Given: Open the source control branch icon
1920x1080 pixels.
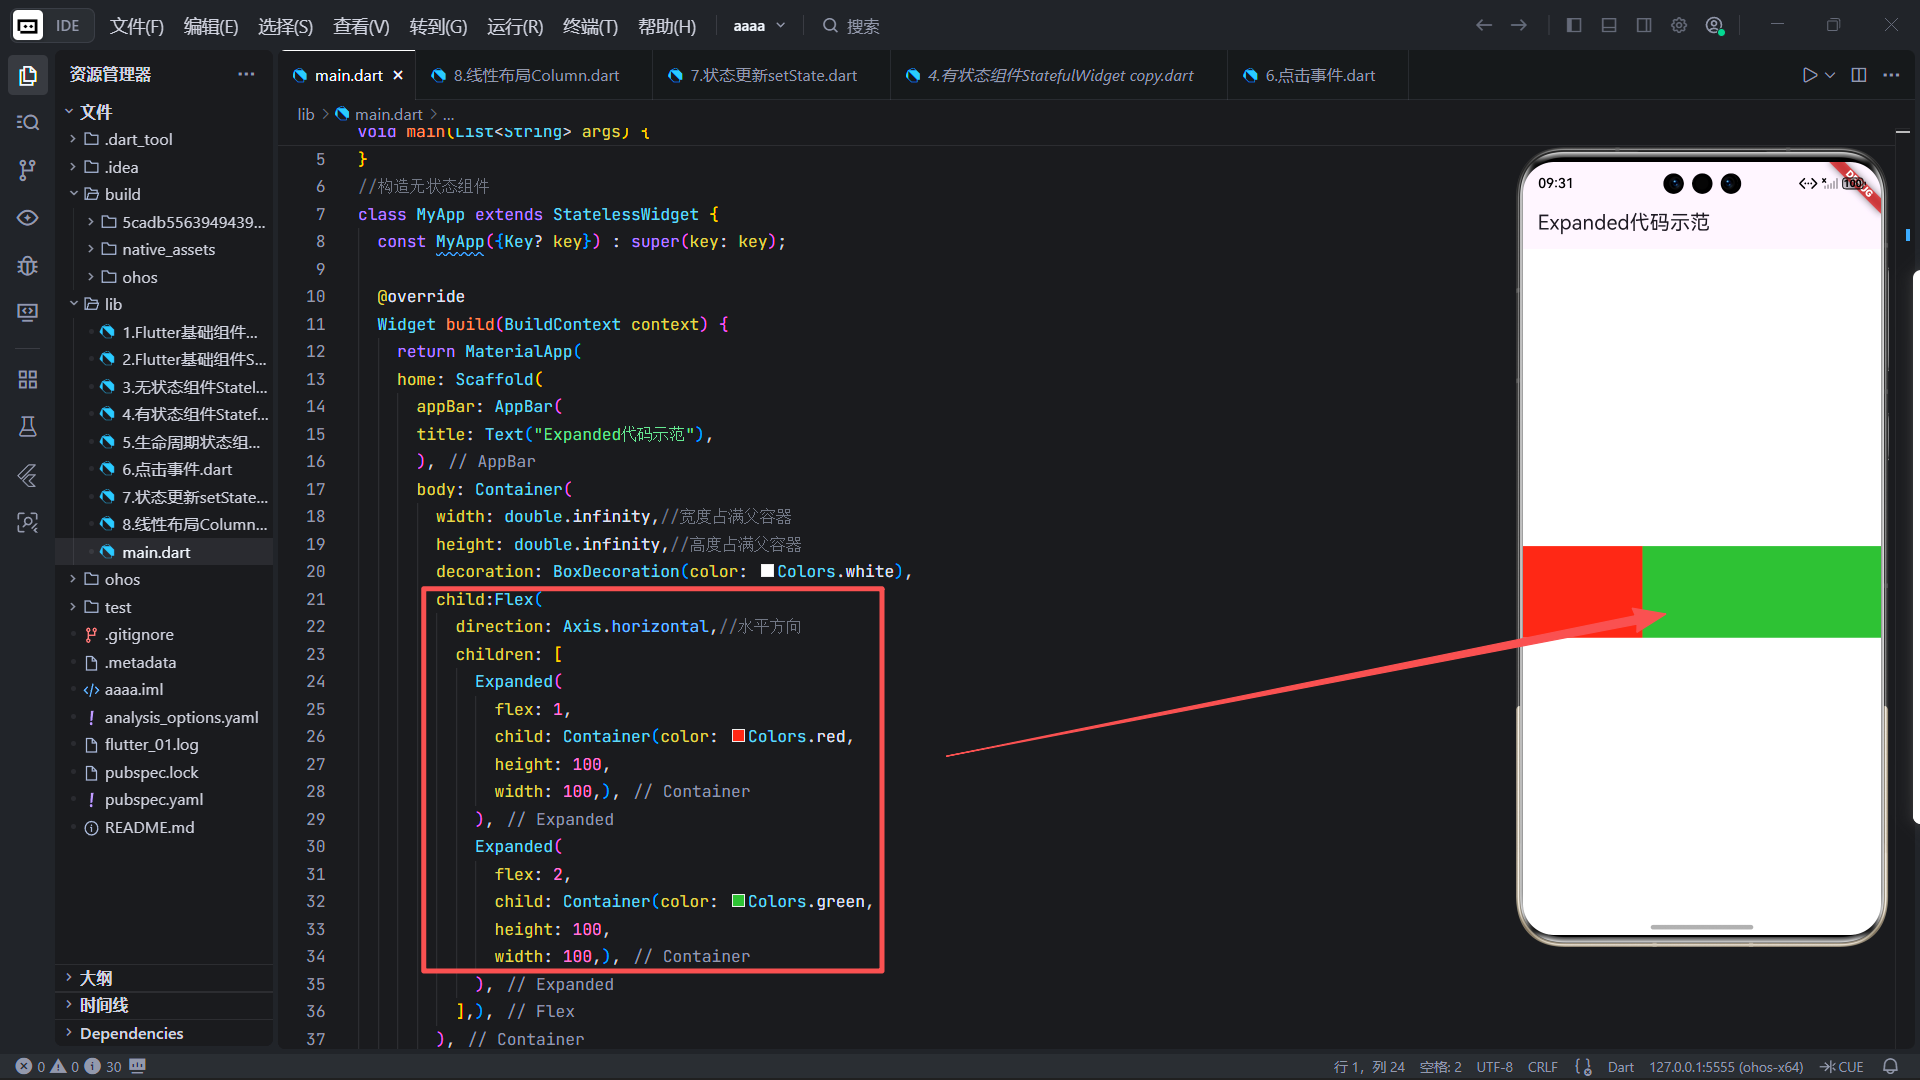Looking at the screenshot, I should [28, 170].
